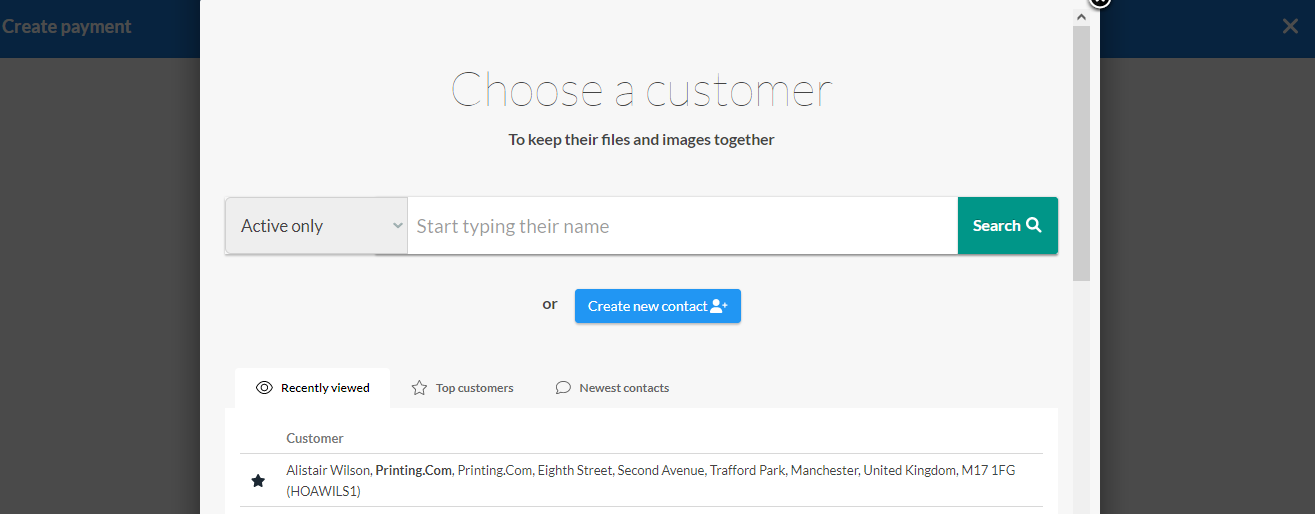Image resolution: width=1315 pixels, height=514 pixels.
Task: Switch to the Top customers tab
Action: (x=462, y=387)
